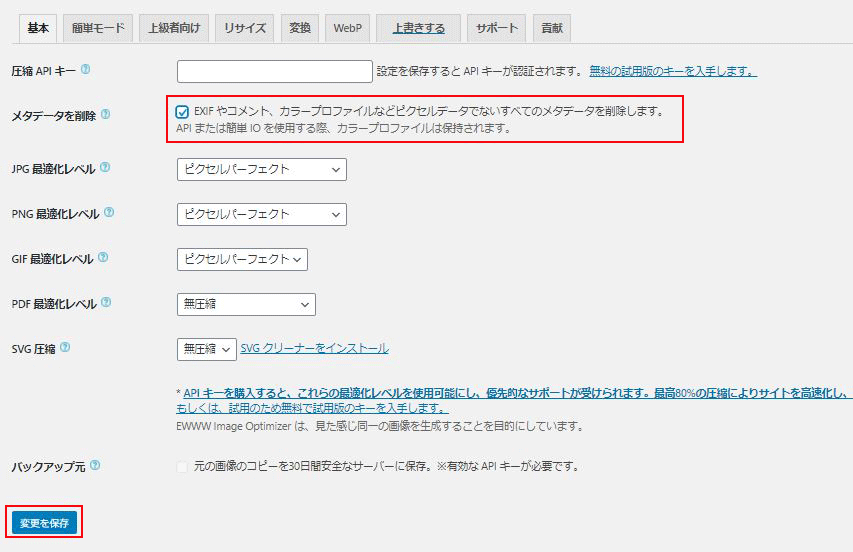This screenshot has height=552, width=853.
Task: Follow the SVG クリーナーをインストール link
Action: point(314,349)
